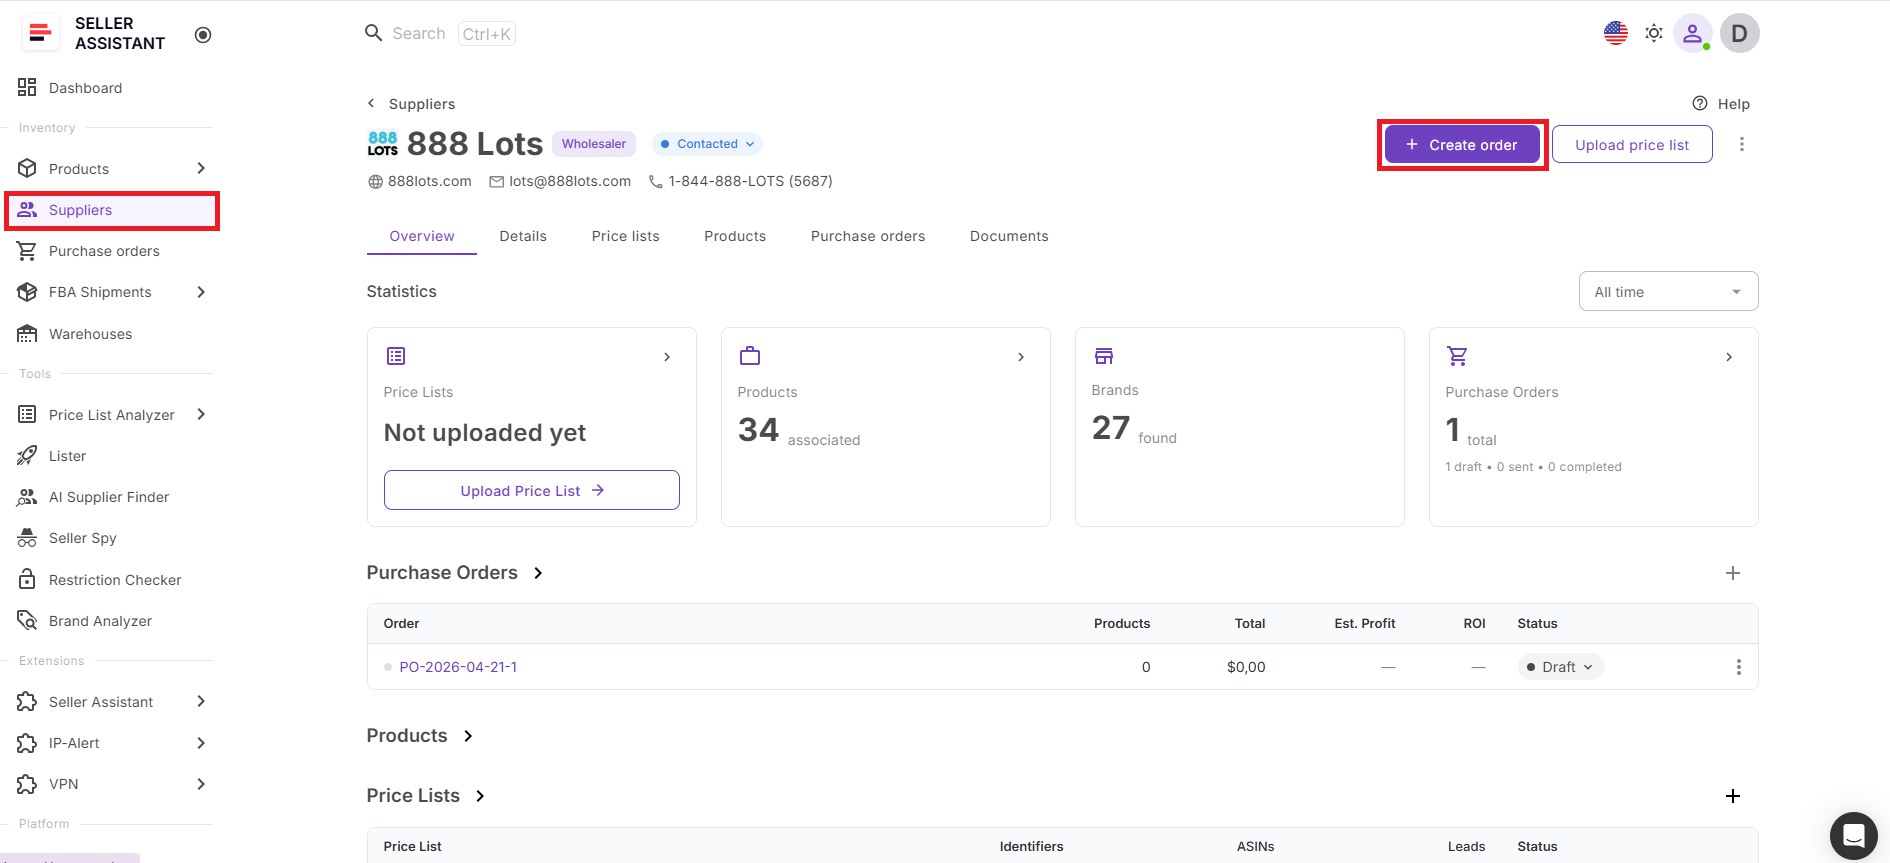This screenshot has width=1890, height=863.
Task: Click the Purchase orders cart icon
Action: 27,251
